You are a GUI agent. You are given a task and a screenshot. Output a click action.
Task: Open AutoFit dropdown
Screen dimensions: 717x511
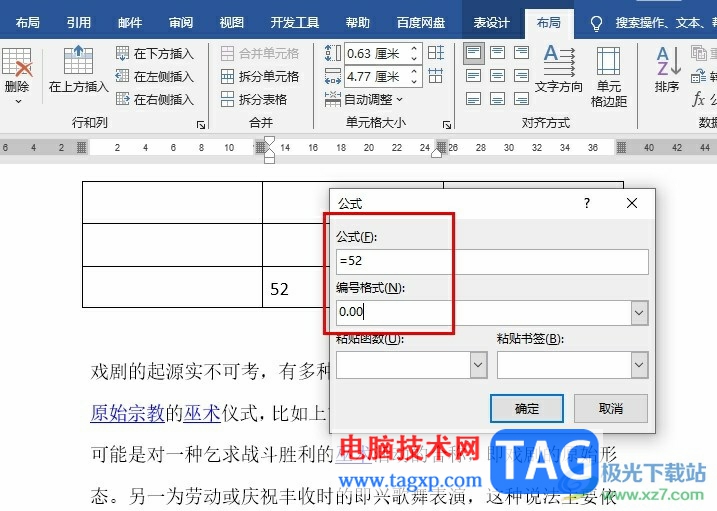point(364,99)
